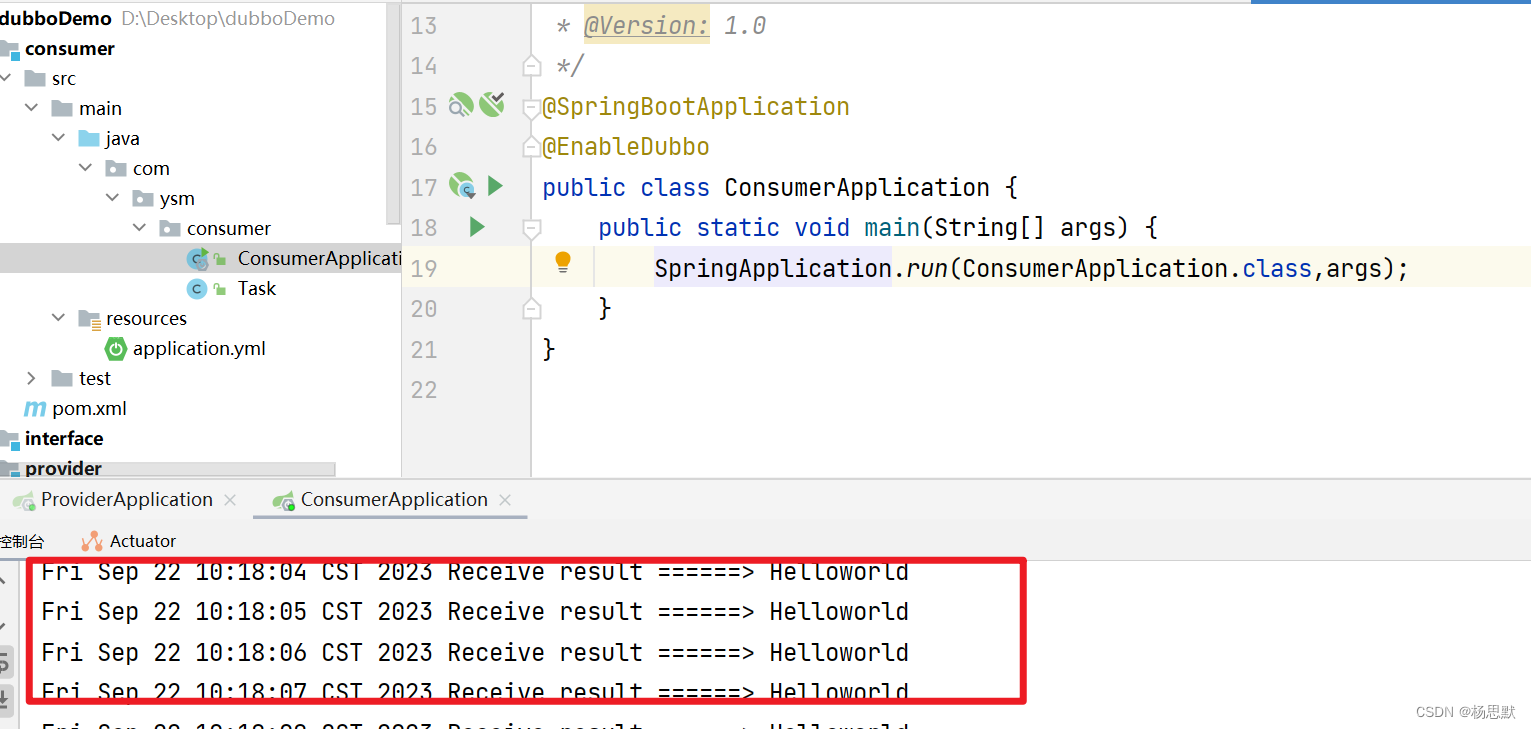Collapse the resources folder chevron
The width and height of the screenshot is (1531, 729).
click(x=58, y=318)
